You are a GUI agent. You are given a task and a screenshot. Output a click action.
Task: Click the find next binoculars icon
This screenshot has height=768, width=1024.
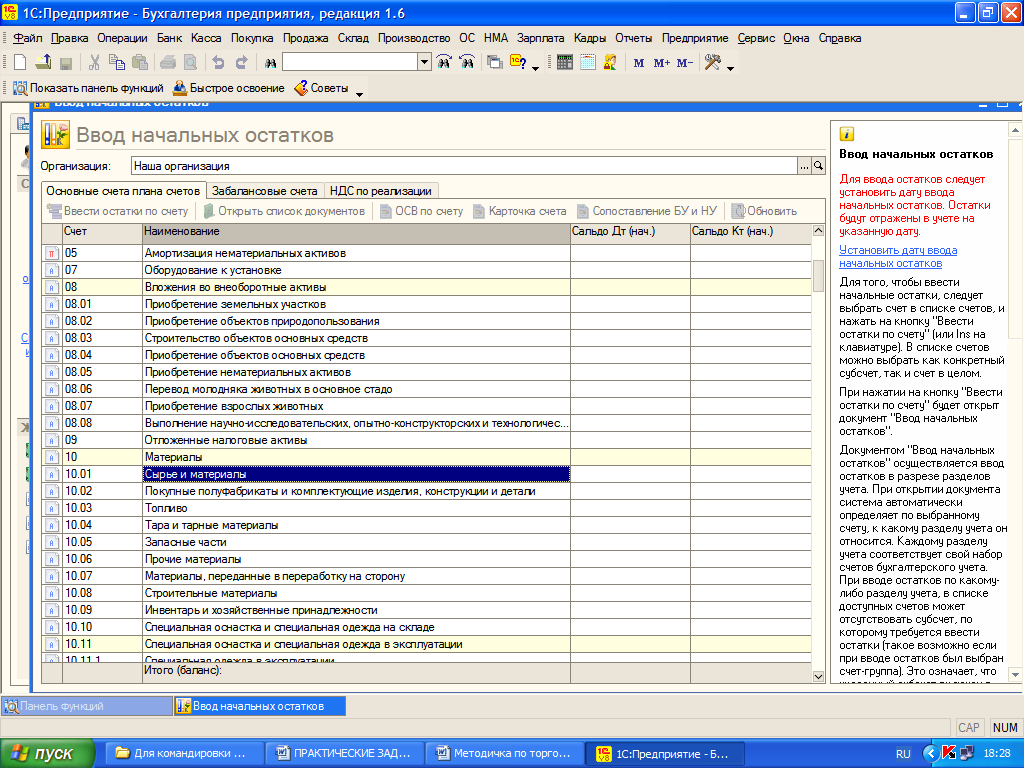pos(444,63)
